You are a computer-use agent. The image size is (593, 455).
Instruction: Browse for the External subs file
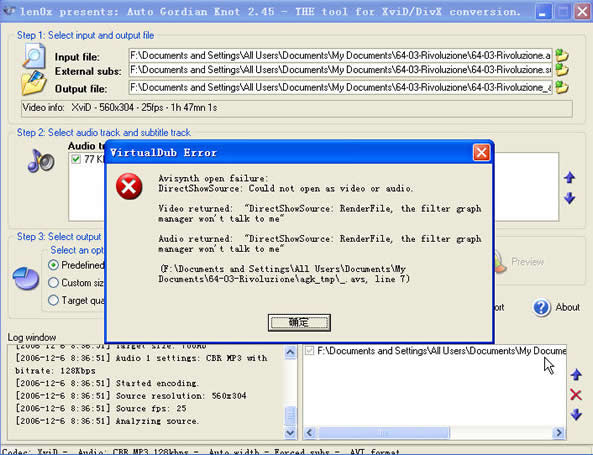coord(562,70)
